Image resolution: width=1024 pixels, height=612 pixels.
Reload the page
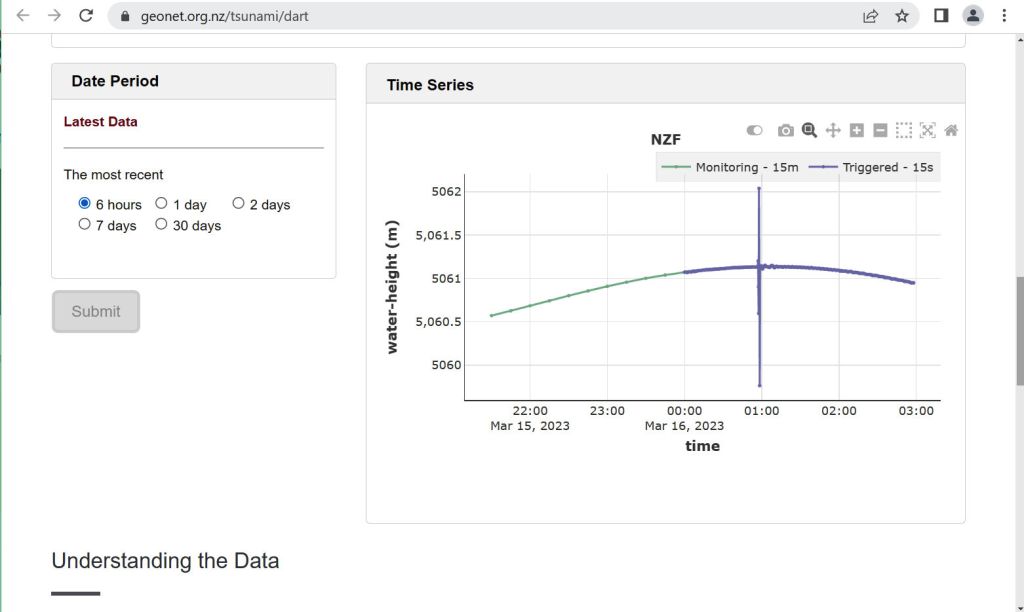tap(86, 16)
